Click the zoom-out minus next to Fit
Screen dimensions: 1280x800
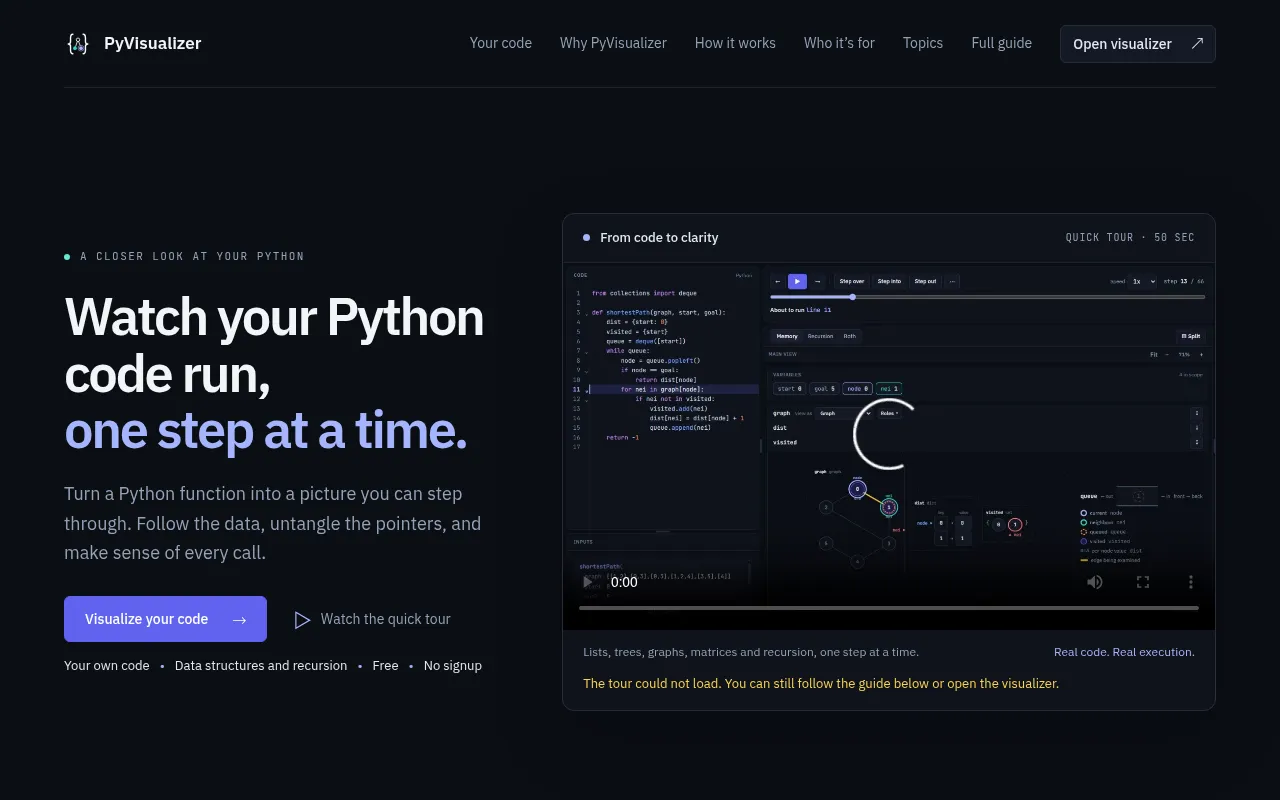click(1166, 354)
